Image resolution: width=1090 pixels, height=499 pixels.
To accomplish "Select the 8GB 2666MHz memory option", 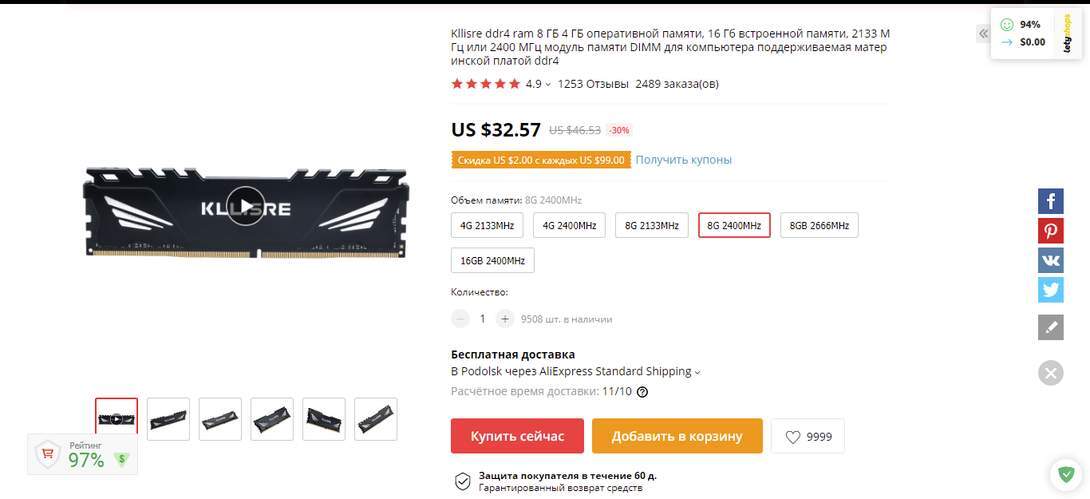I will (x=819, y=225).
